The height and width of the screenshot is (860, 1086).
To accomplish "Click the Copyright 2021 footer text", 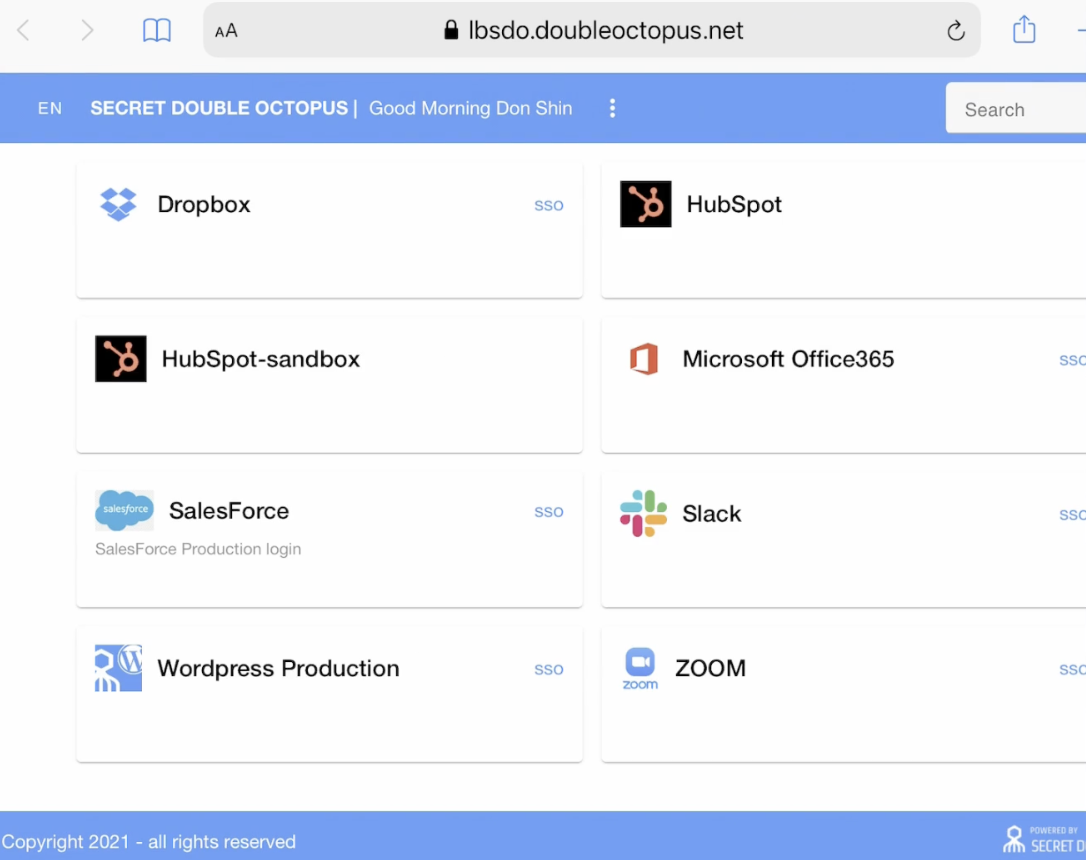I will click(148, 842).
